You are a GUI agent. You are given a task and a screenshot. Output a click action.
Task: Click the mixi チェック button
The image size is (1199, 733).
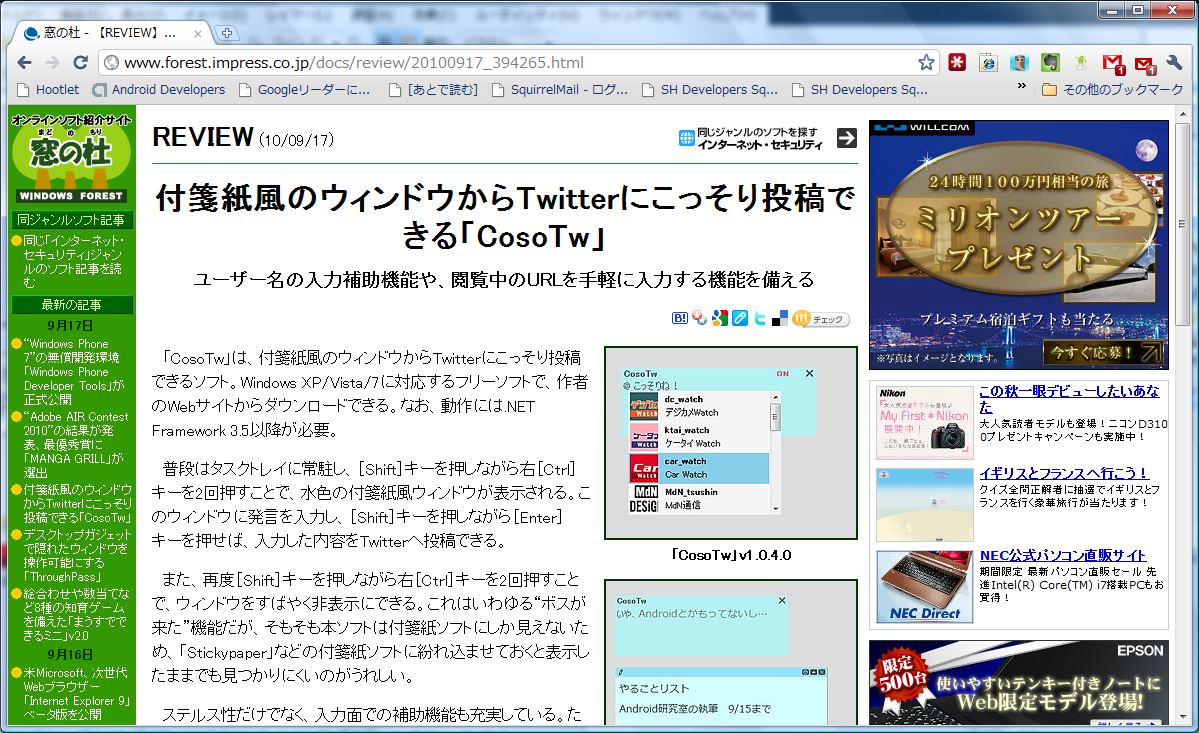821,319
